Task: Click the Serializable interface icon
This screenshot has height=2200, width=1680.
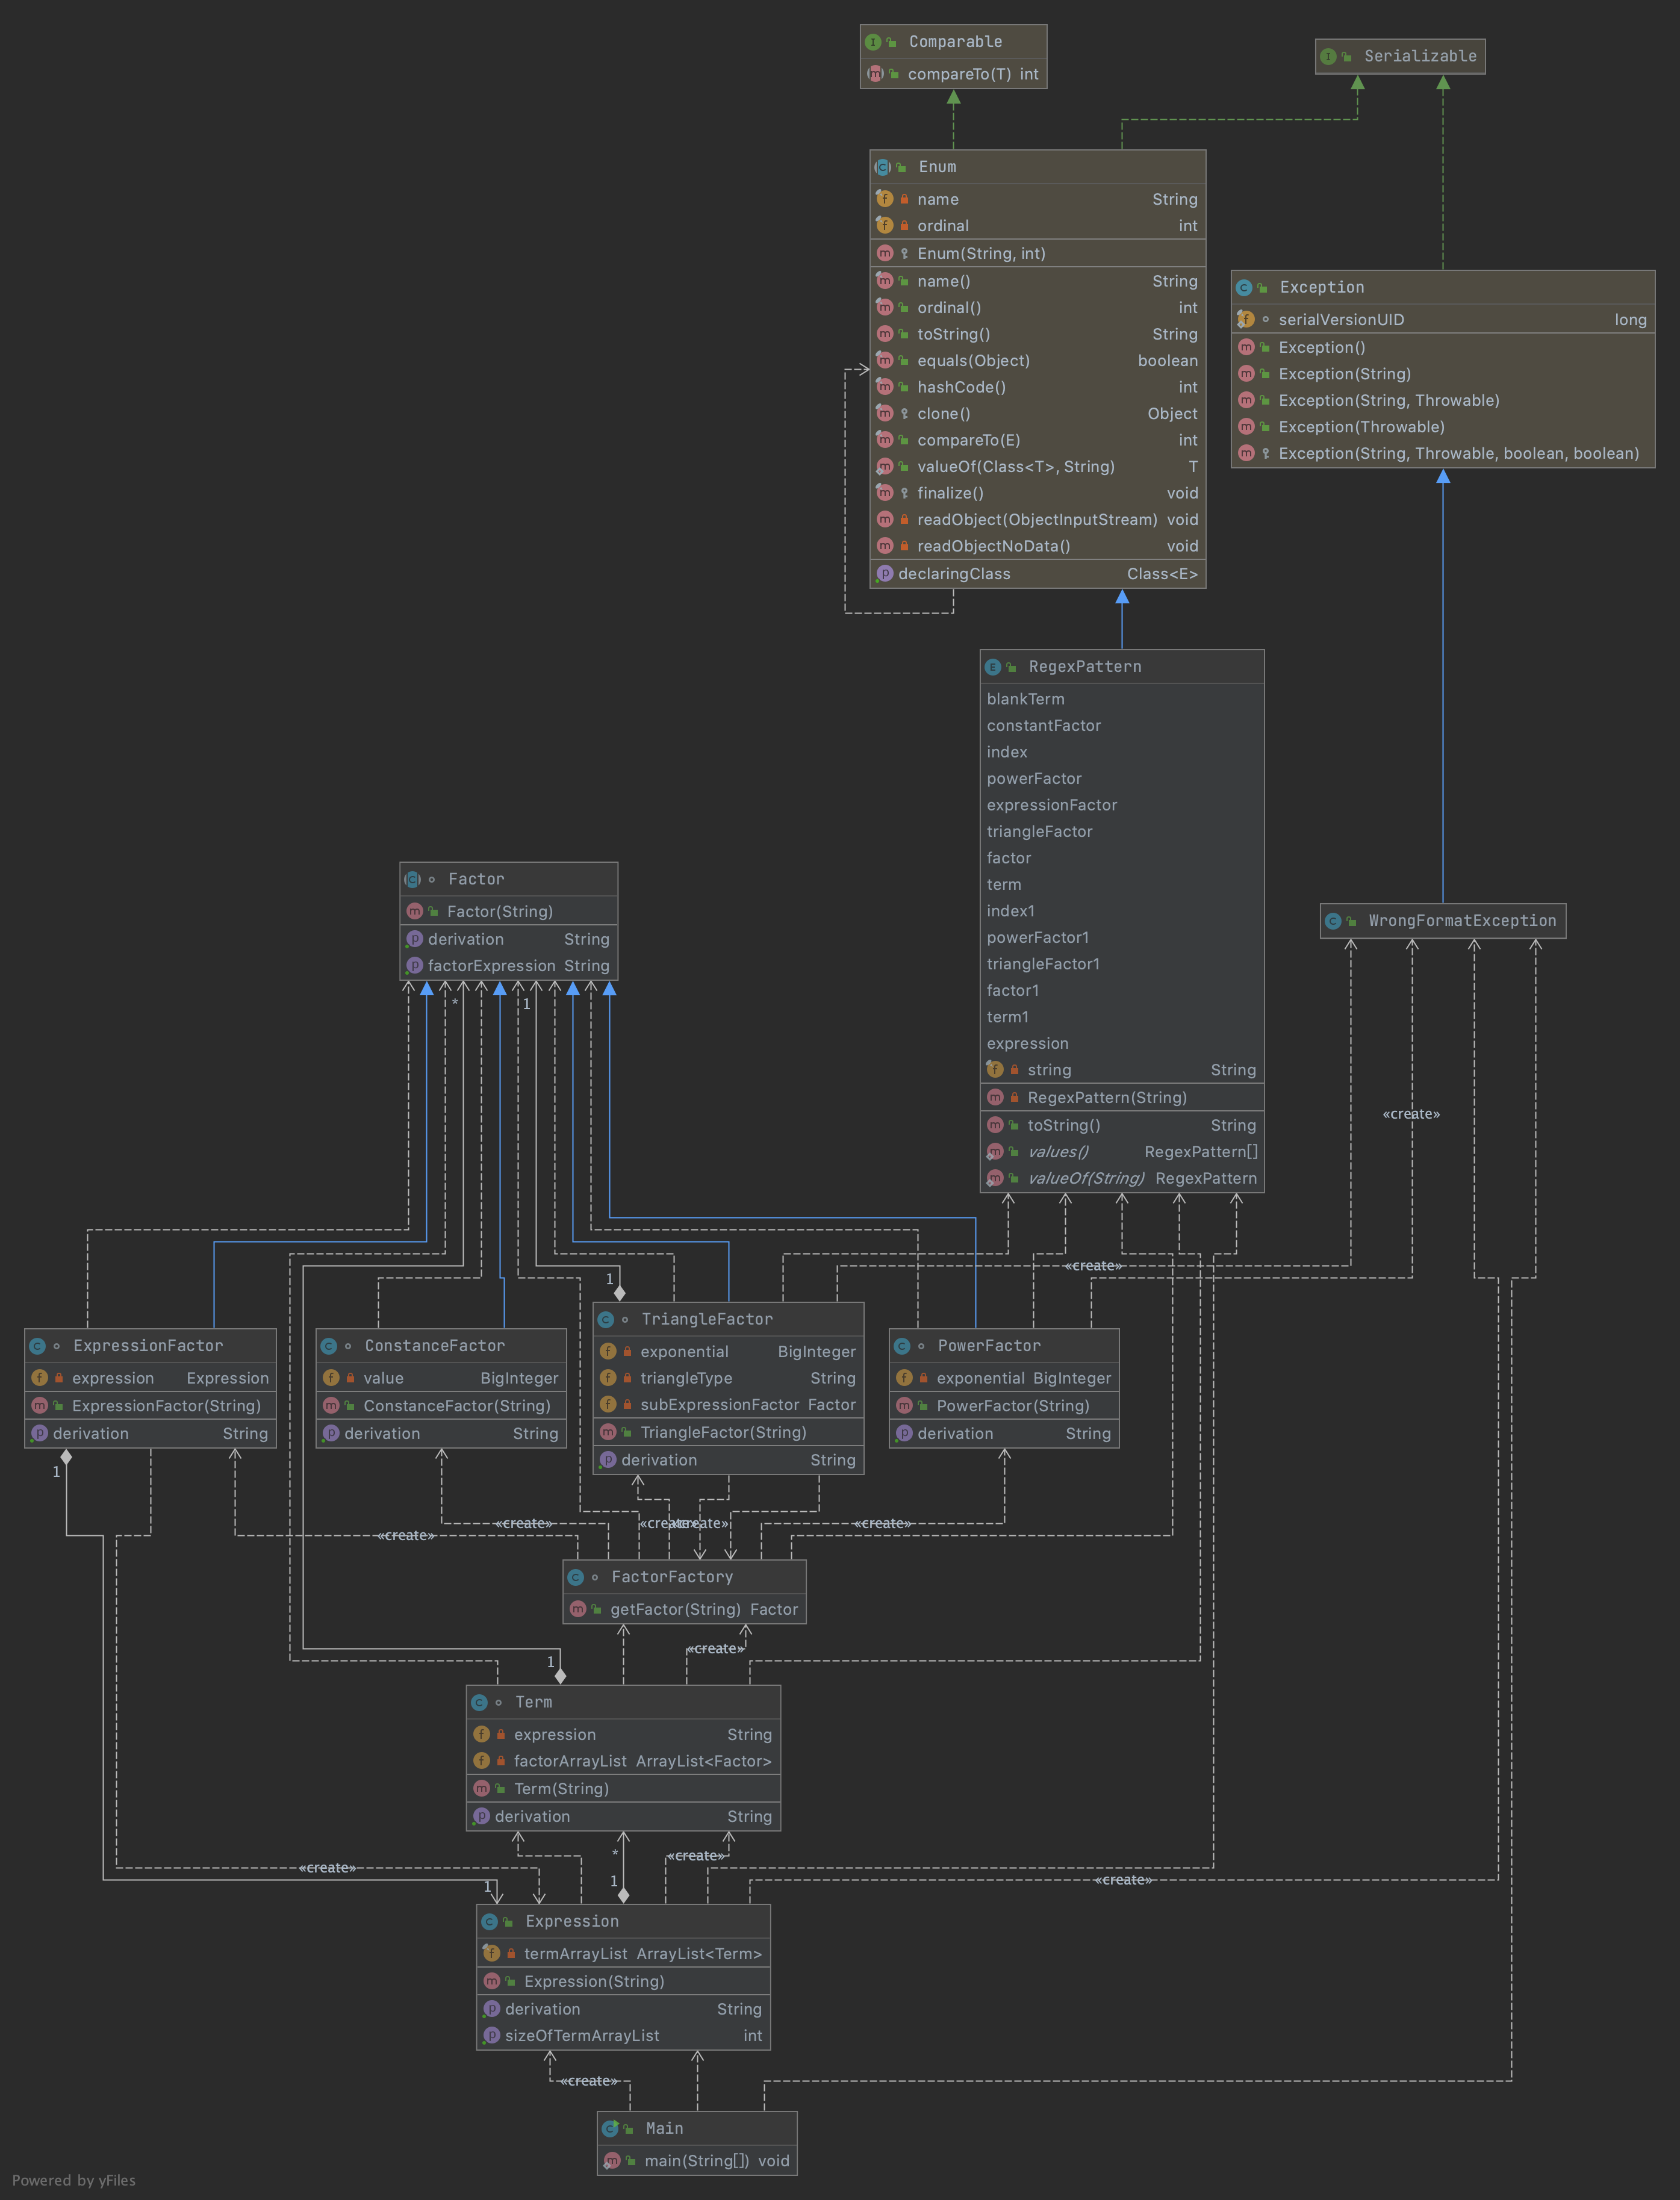Action: click(x=1328, y=57)
